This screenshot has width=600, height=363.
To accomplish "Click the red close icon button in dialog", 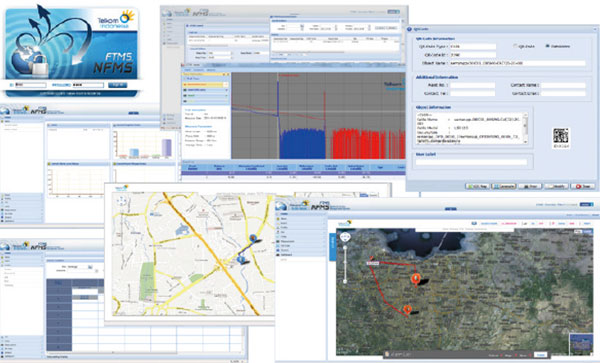I will pos(583,186).
